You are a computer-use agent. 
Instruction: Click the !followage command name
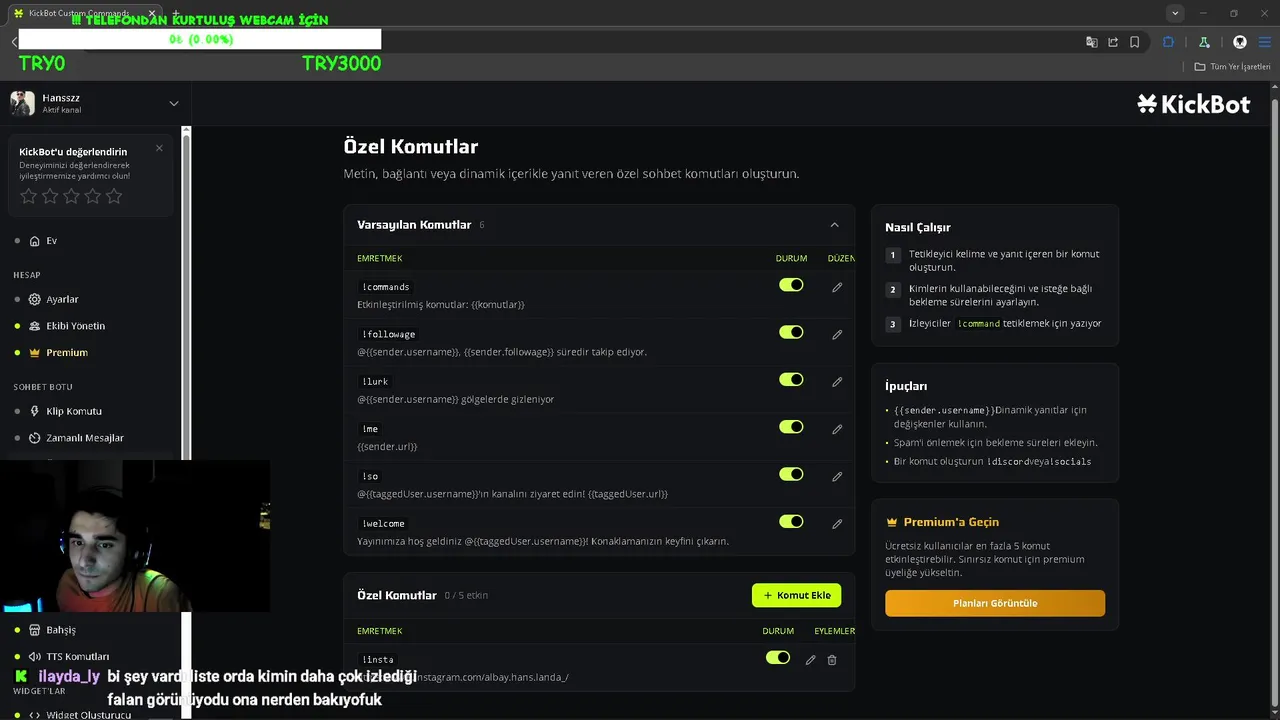coord(389,334)
